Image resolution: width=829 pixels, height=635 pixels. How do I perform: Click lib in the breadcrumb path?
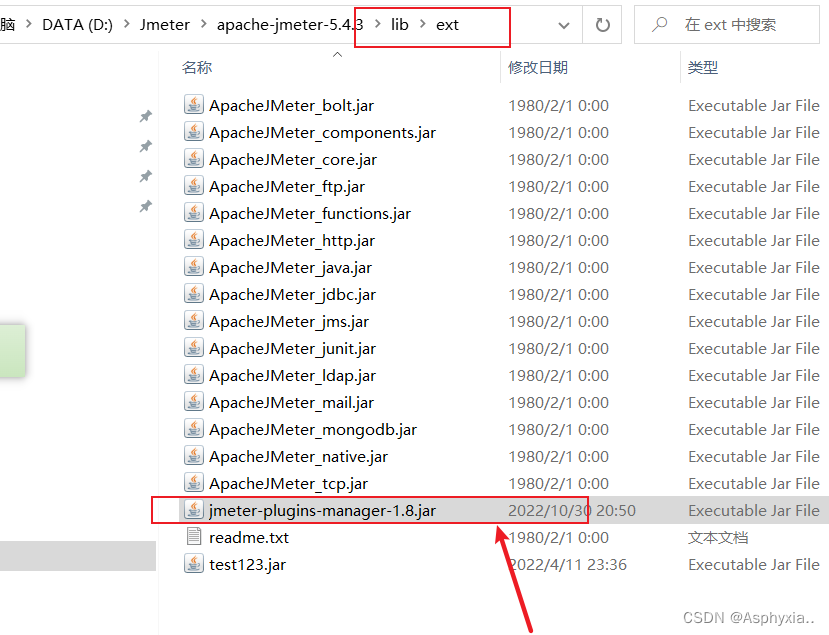click(400, 24)
